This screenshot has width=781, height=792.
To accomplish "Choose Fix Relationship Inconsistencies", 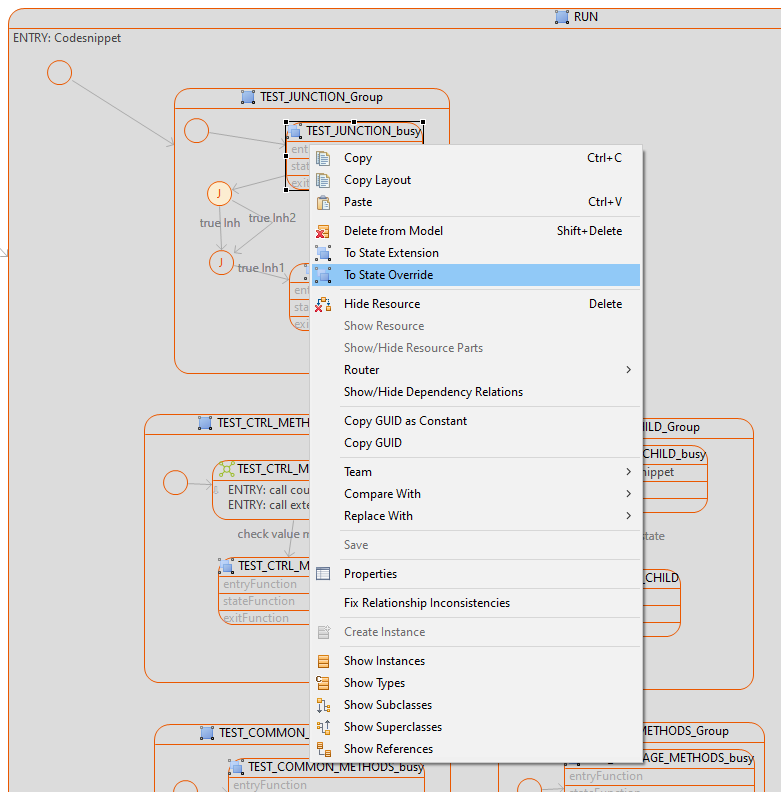I will [x=426, y=603].
